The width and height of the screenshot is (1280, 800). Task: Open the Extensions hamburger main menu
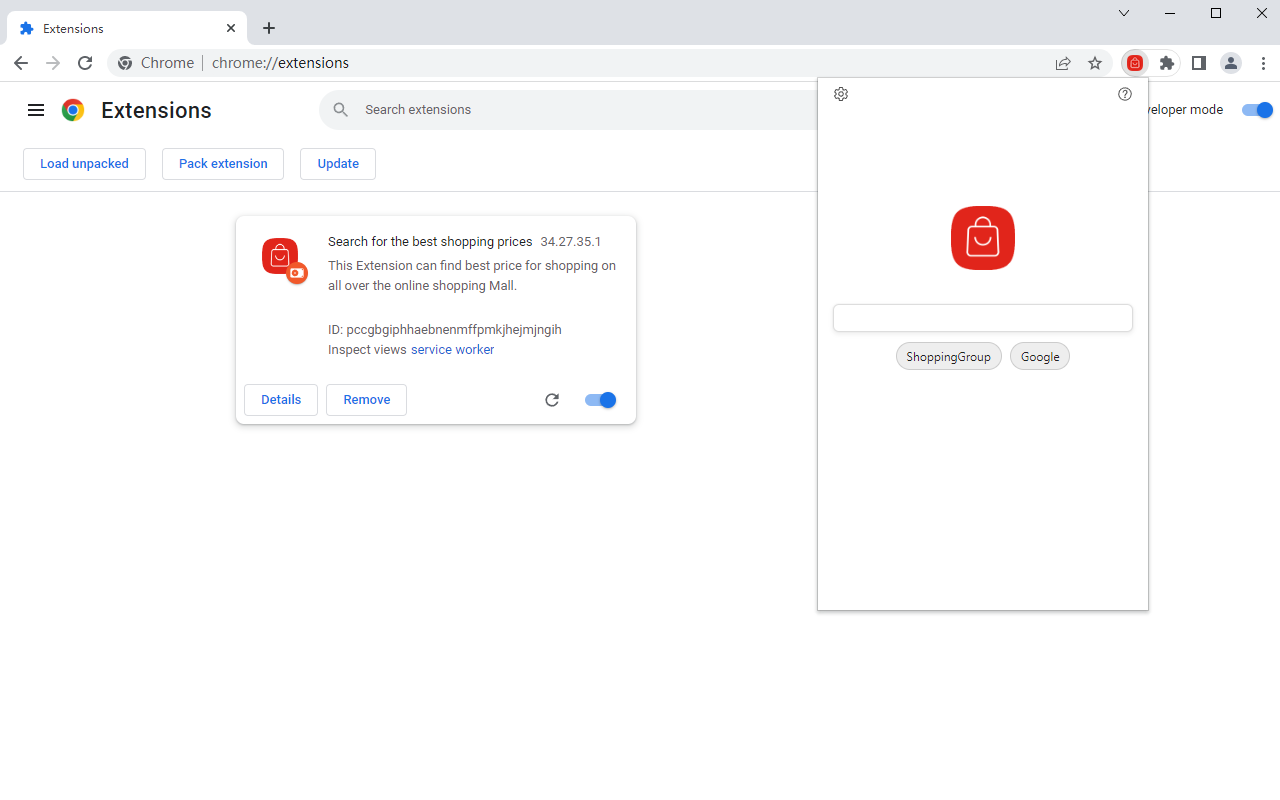pos(36,110)
